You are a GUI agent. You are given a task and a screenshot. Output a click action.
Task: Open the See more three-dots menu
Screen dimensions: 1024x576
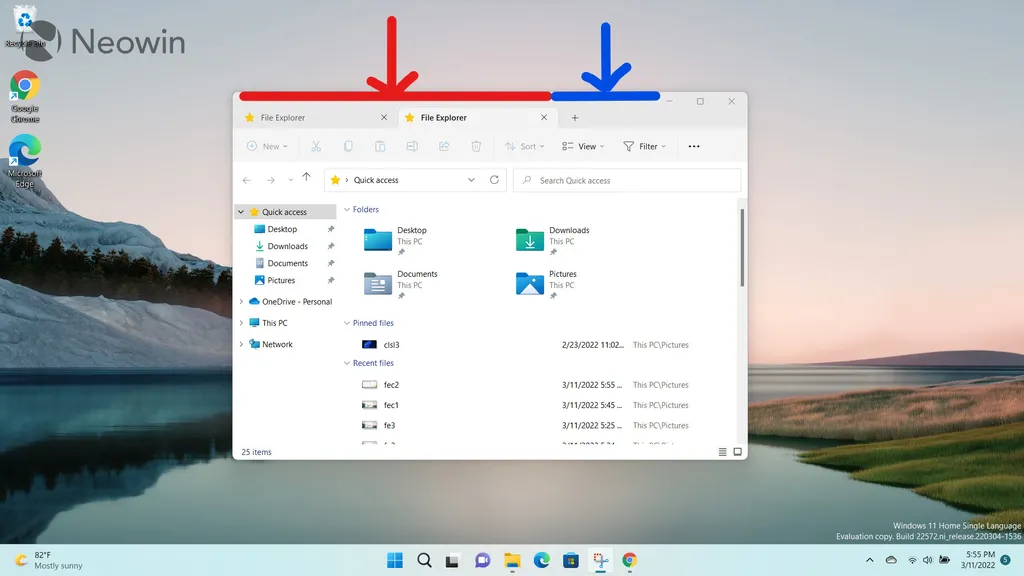694,146
